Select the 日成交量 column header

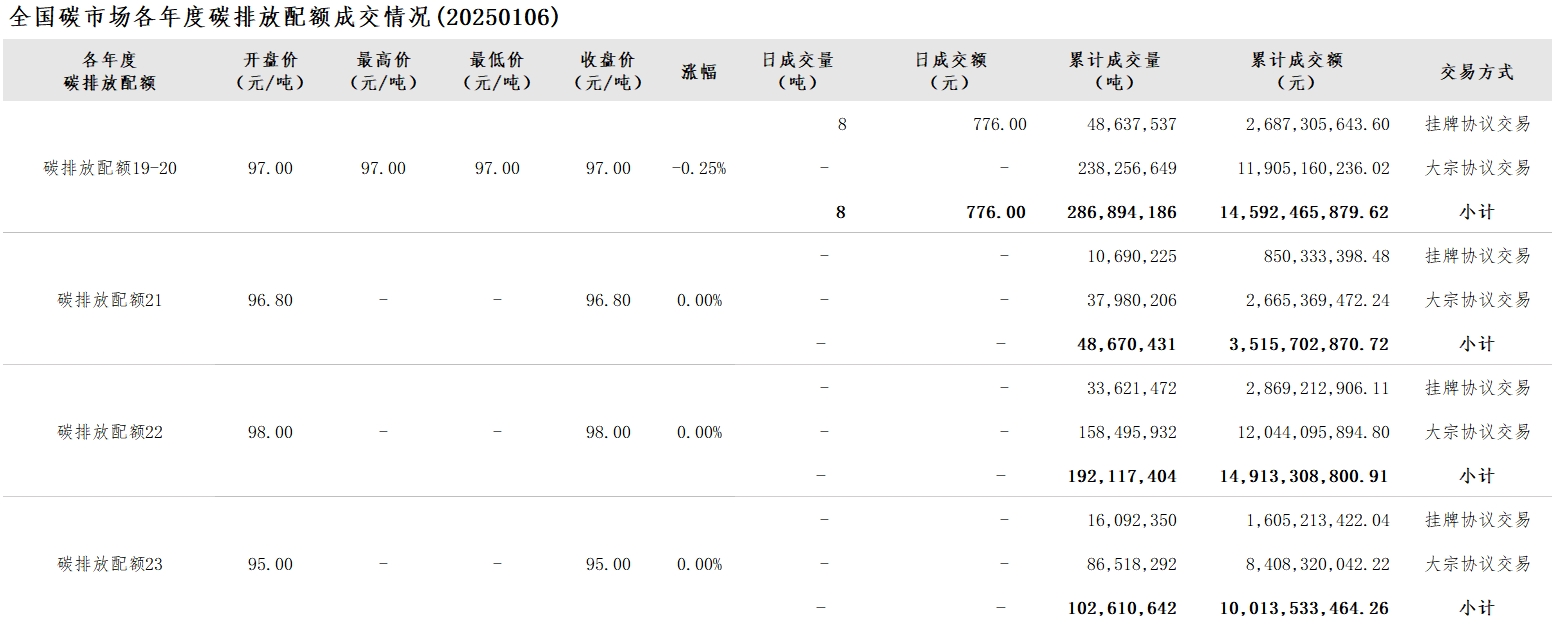coord(797,71)
